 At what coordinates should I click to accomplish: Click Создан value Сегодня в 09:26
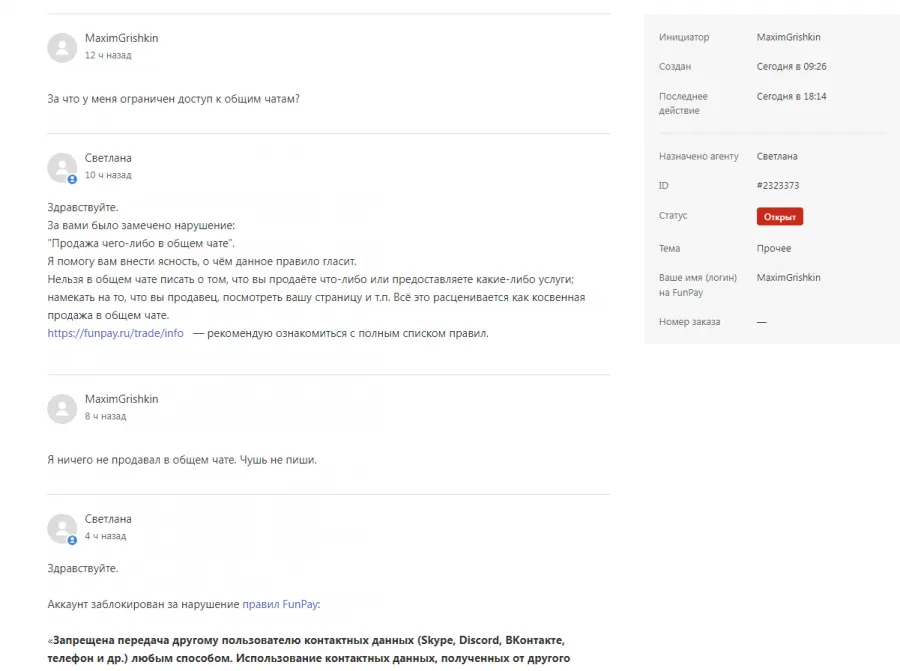click(x=792, y=67)
